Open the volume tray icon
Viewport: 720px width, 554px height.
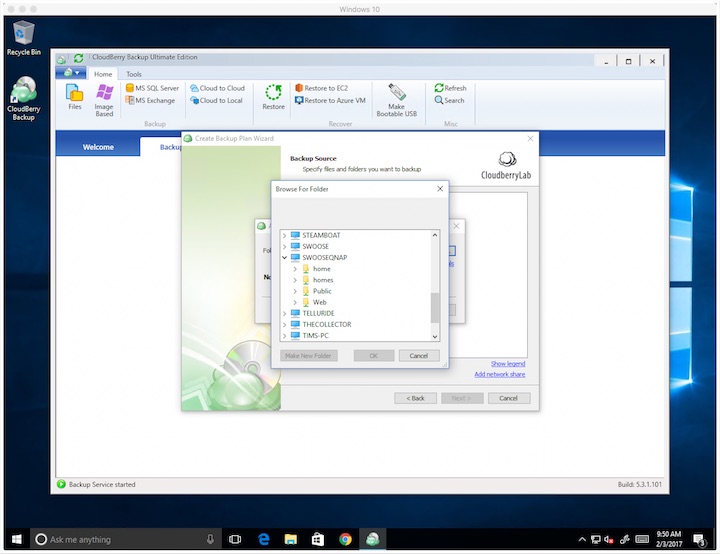[609, 539]
